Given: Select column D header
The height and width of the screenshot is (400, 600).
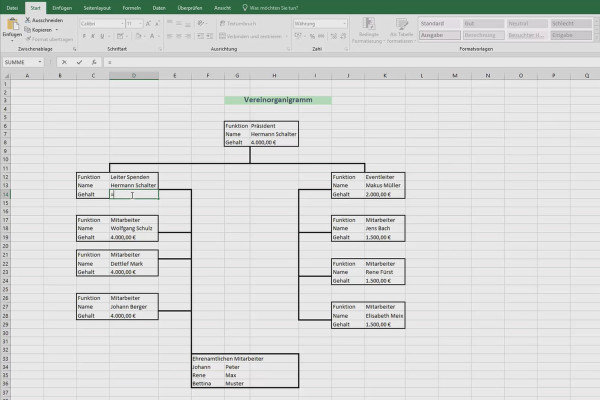Looking at the screenshot, I should coord(134,76).
